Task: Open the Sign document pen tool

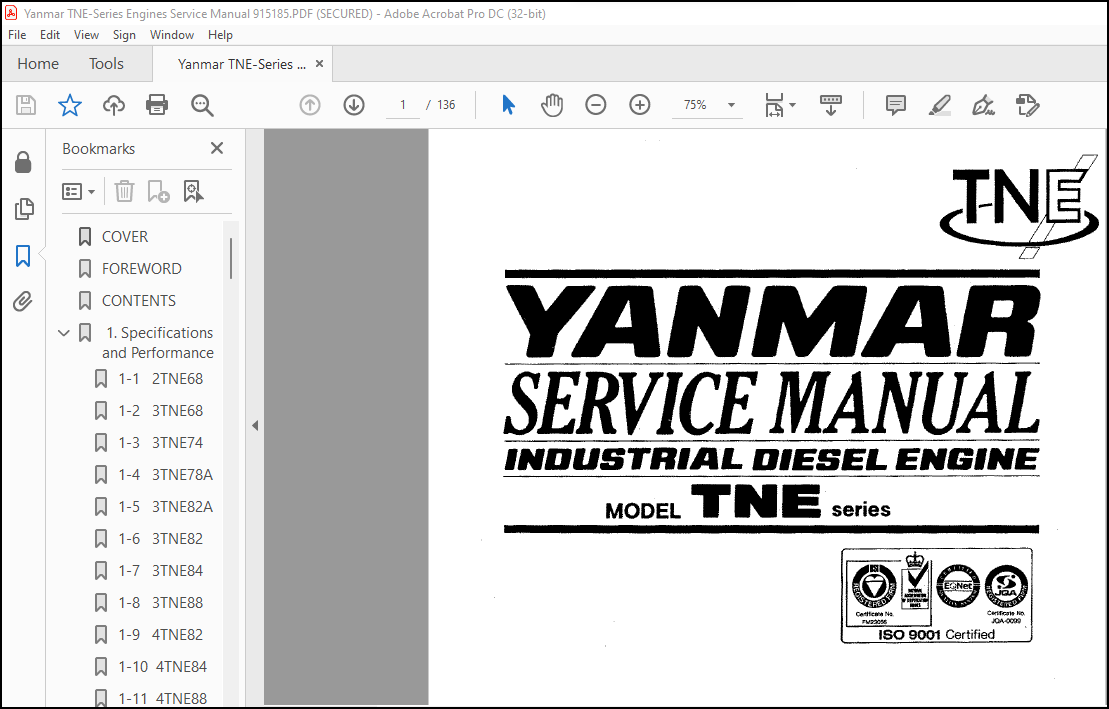Action: pos(983,105)
